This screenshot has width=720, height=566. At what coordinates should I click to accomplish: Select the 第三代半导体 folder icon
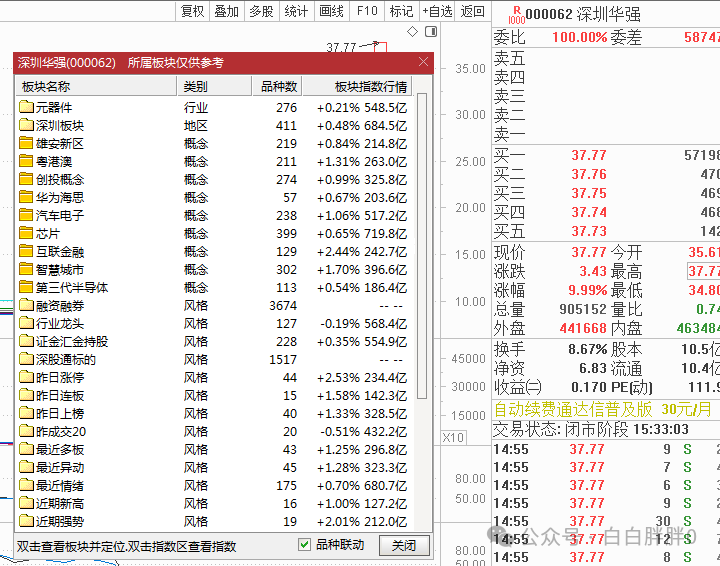(x=27, y=287)
